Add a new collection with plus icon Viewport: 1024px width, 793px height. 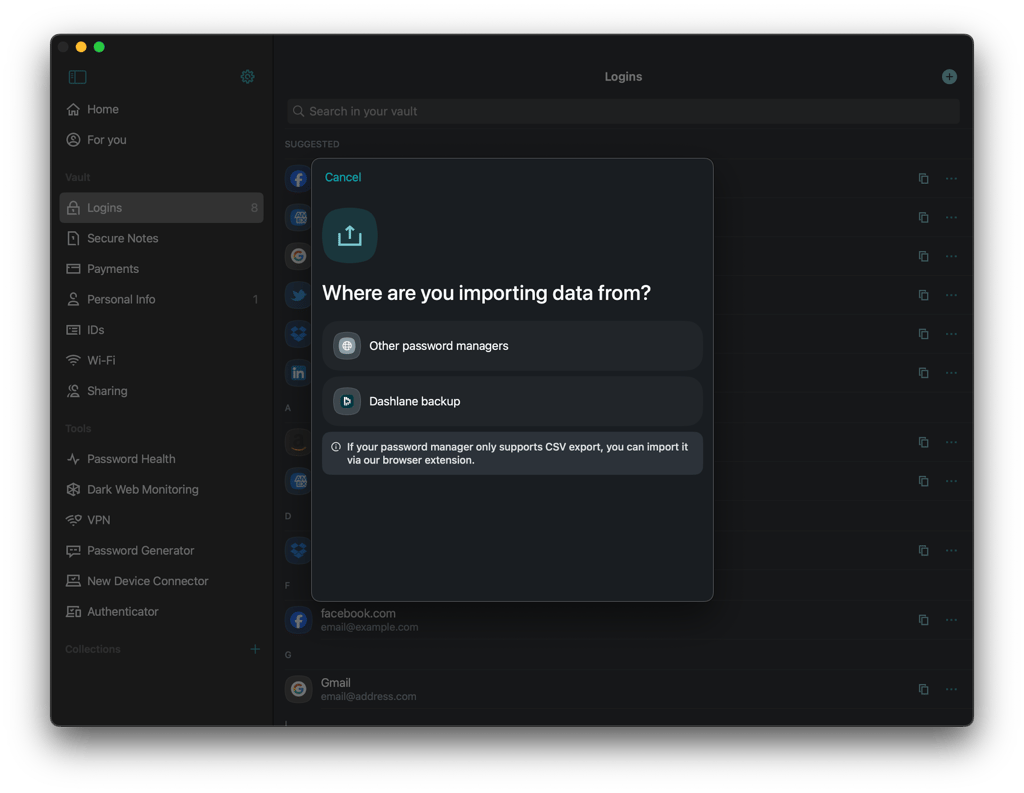(x=255, y=649)
